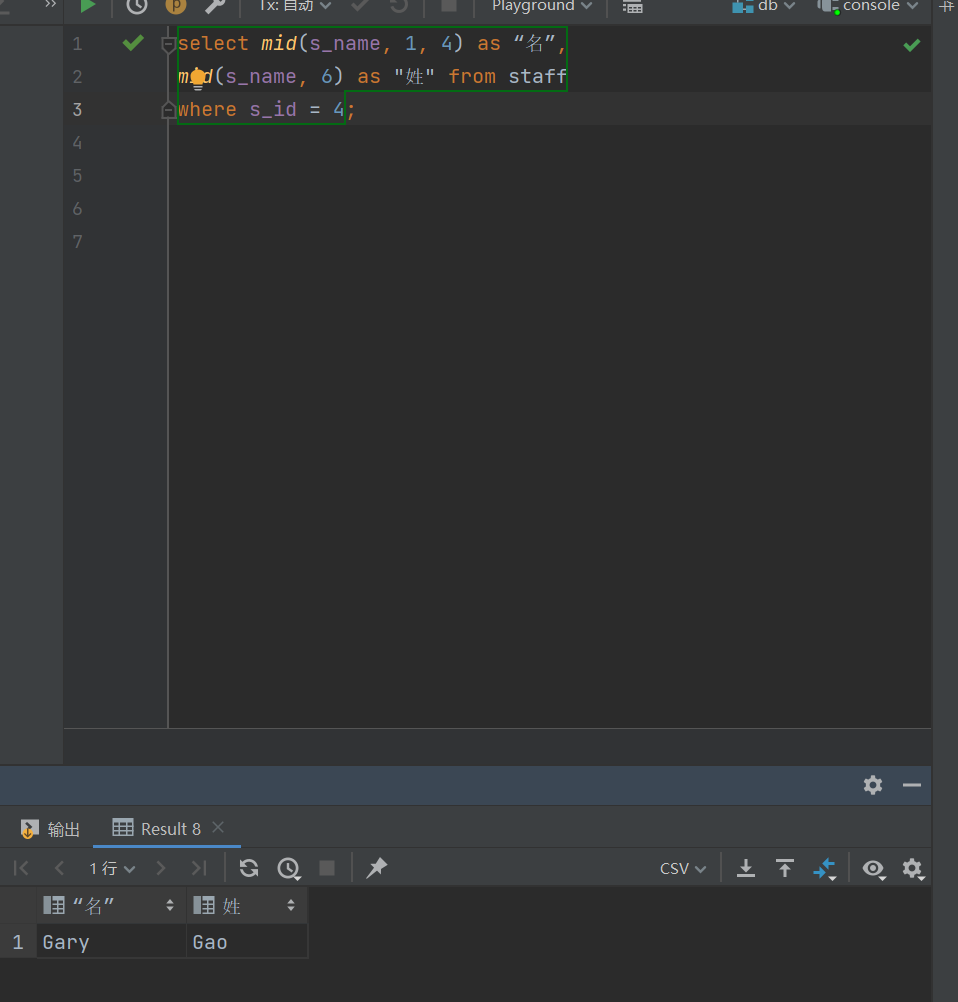The height and width of the screenshot is (1002, 958).
Task: Reload the result set
Action: (249, 868)
